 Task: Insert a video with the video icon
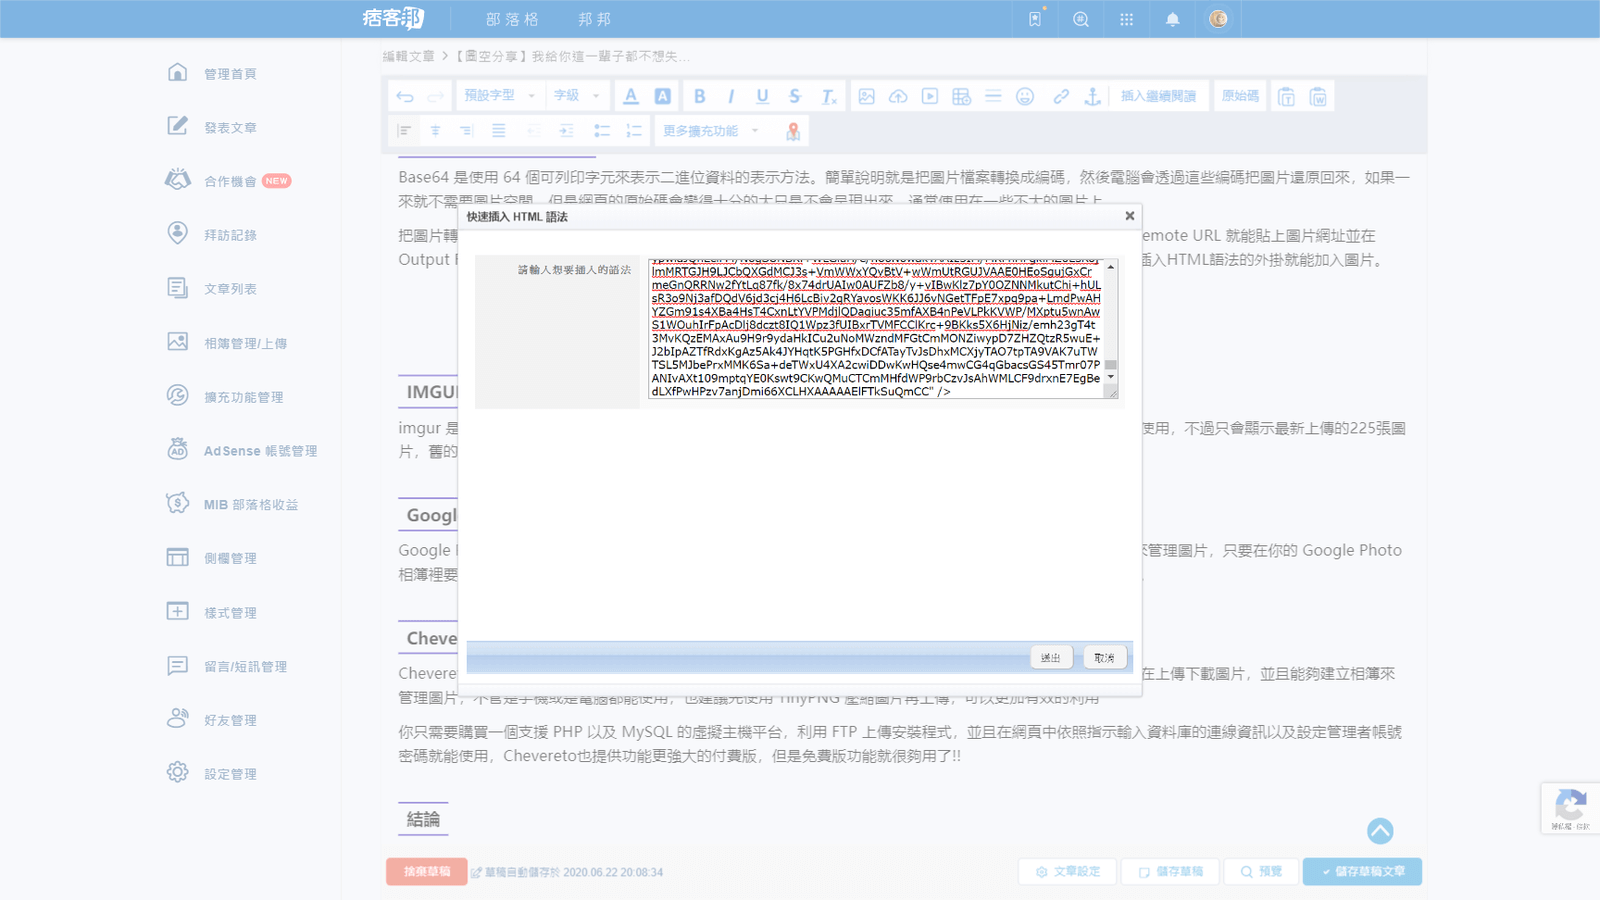929,96
